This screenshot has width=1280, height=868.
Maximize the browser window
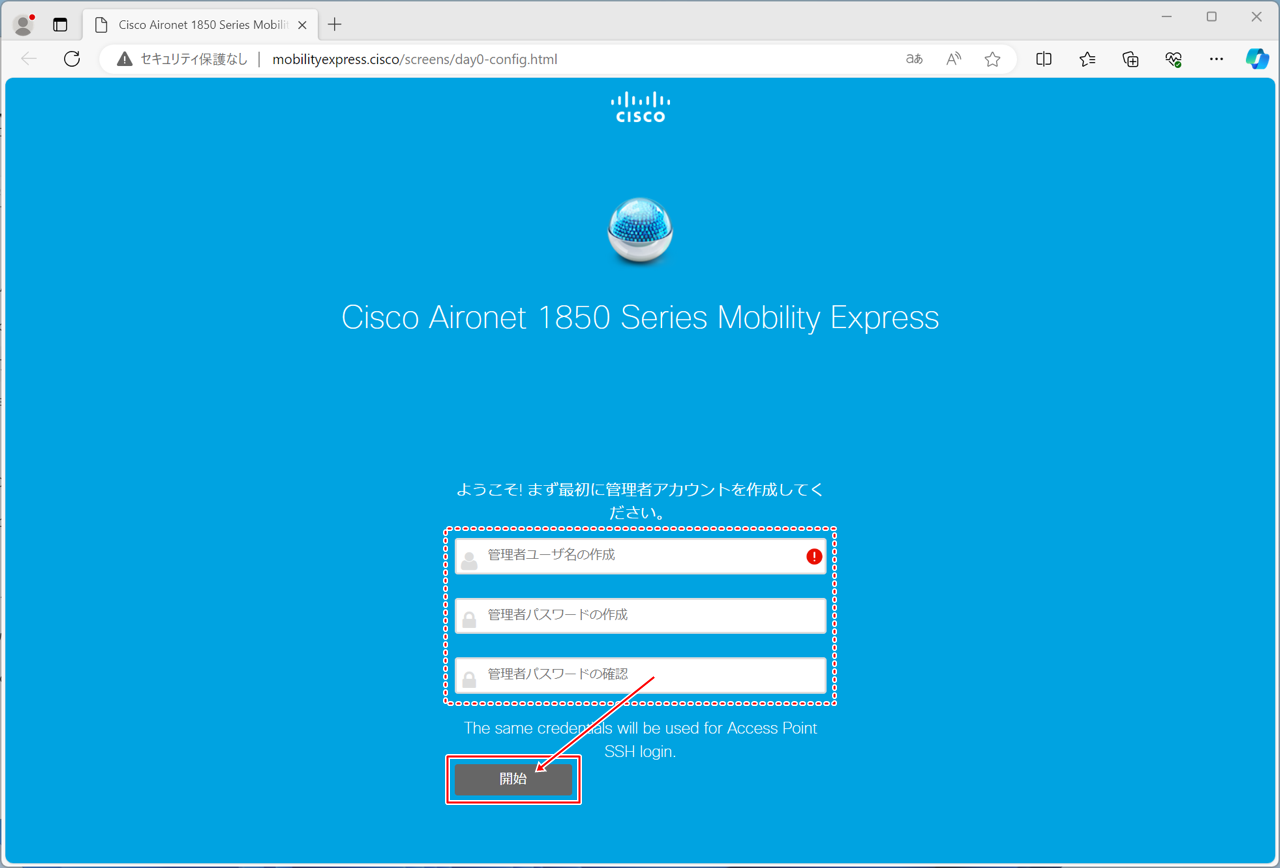pos(1212,17)
